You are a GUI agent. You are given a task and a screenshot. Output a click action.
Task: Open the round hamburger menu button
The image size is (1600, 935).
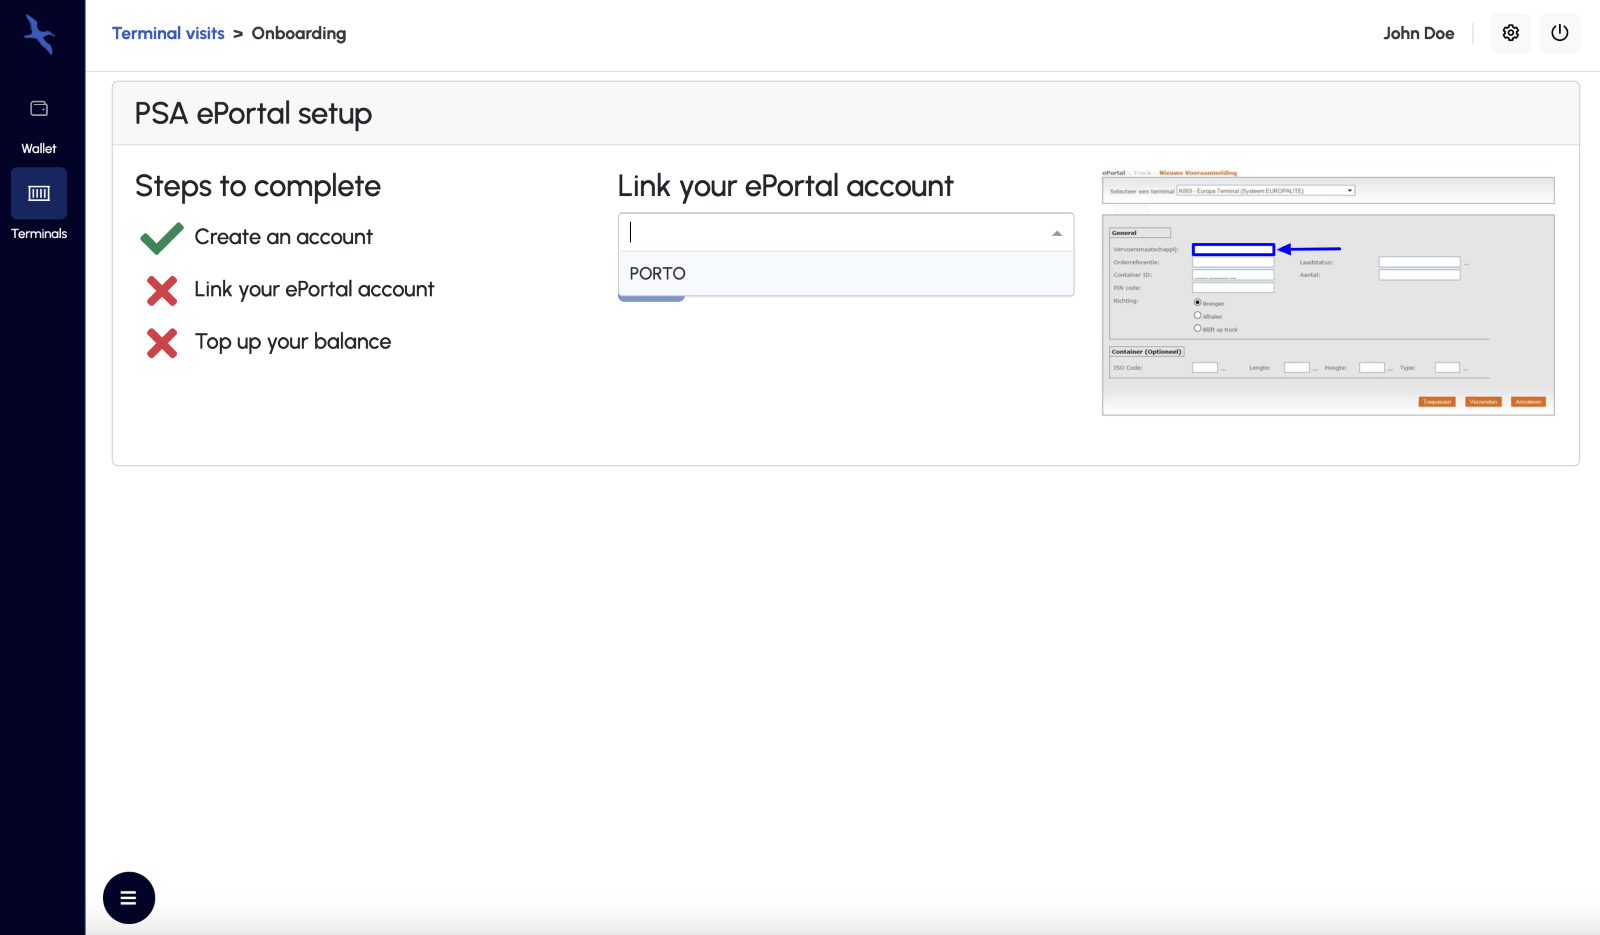pos(129,898)
